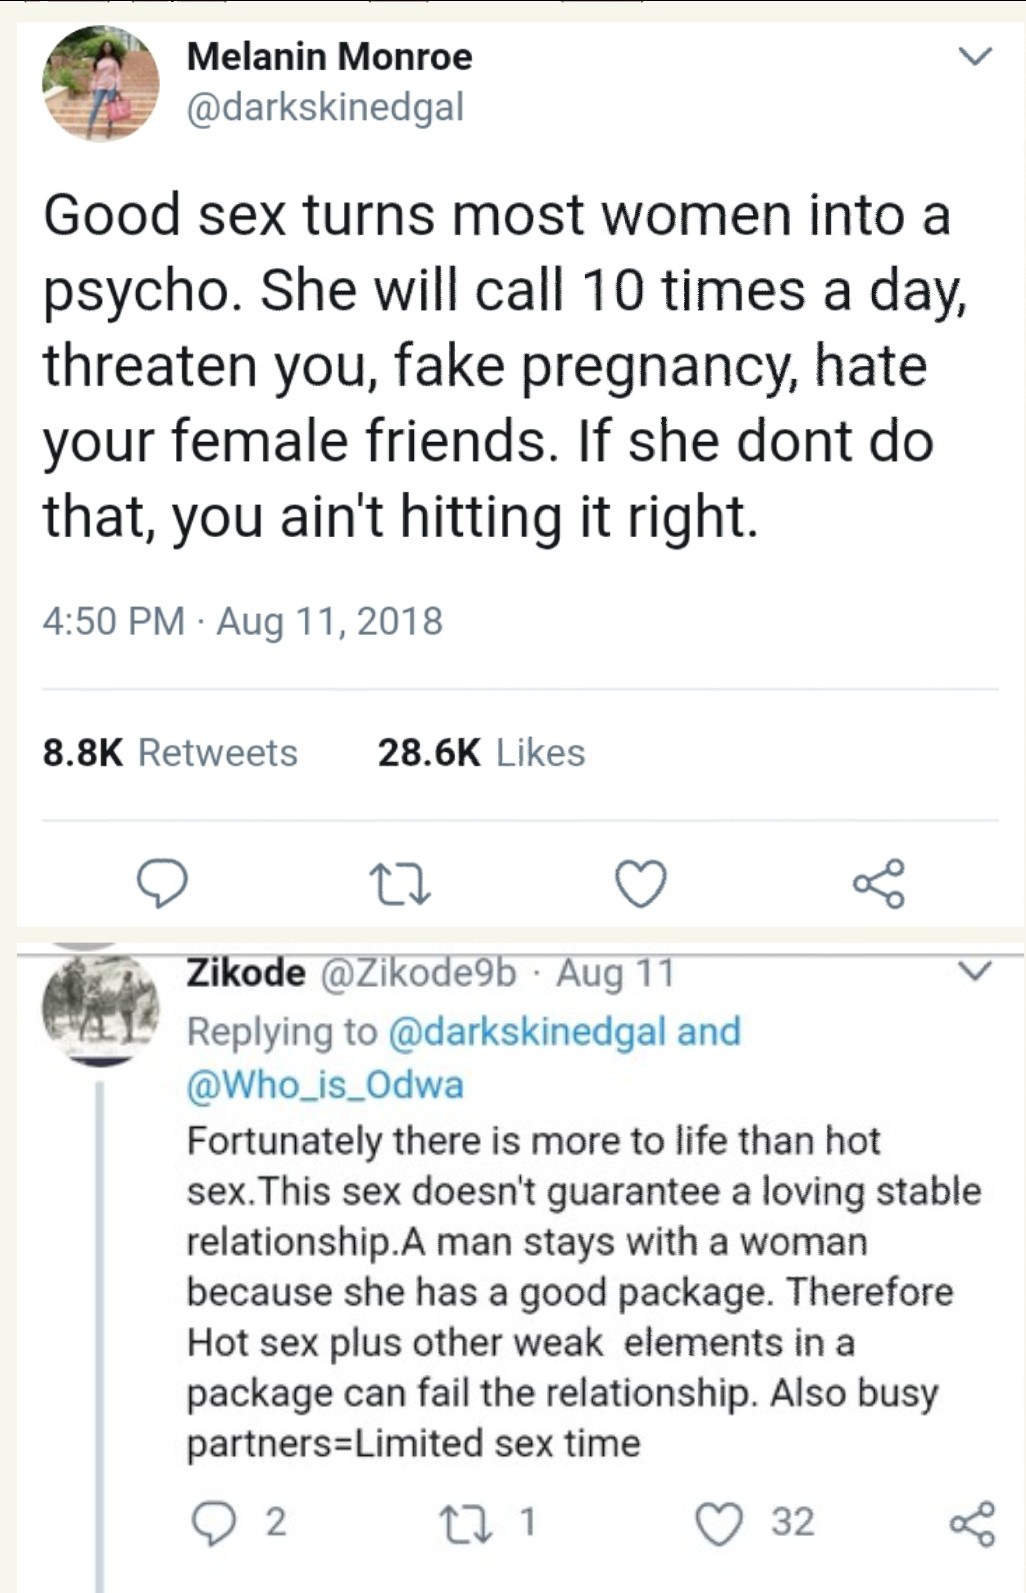Click the @Who_is_Odwa mention
The width and height of the screenshot is (1026, 1593).
pyautogui.click(x=325, y=1085)
